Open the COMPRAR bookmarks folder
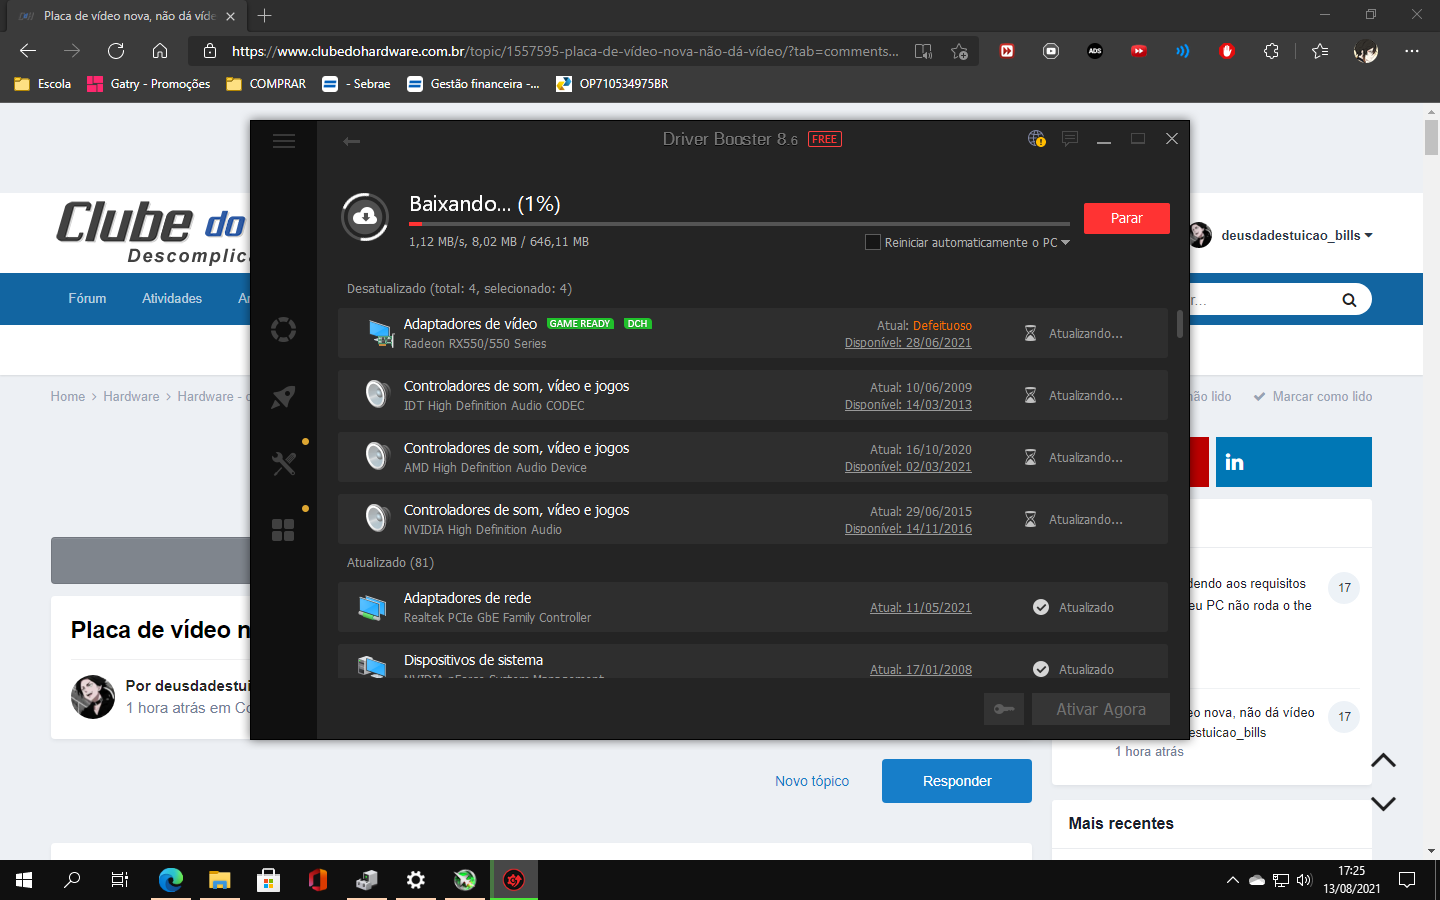The image size is (1440, 900). pos(266,84)
